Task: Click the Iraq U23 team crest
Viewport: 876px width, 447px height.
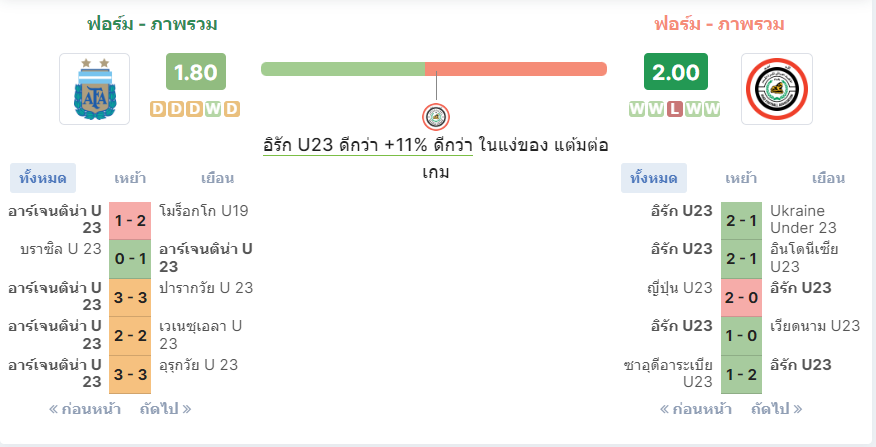Action: click(x=777, y=89)
